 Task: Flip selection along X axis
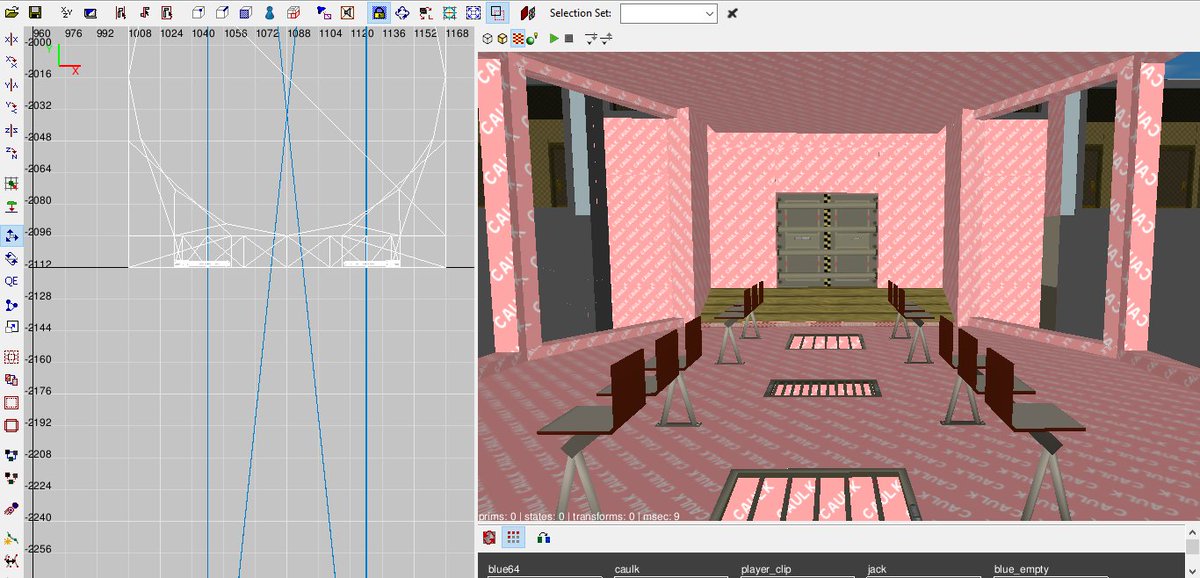click(11, 39)
